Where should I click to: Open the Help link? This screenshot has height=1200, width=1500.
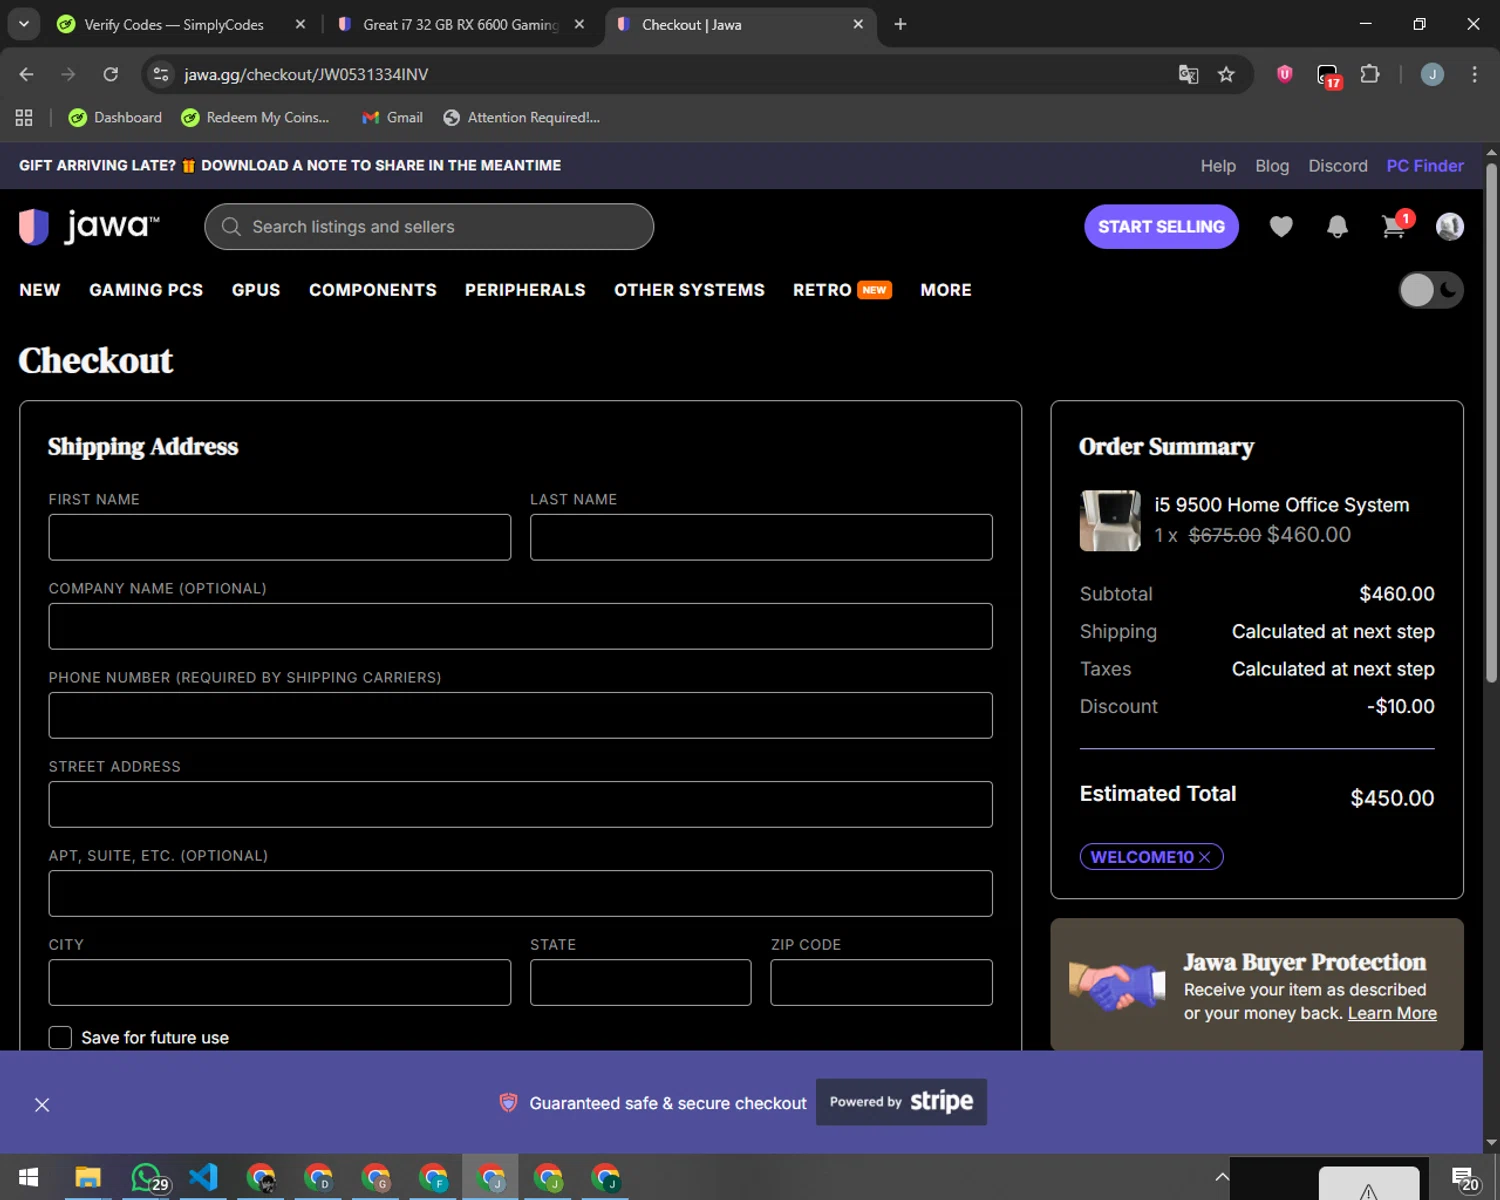click(x=1218, y=166)
